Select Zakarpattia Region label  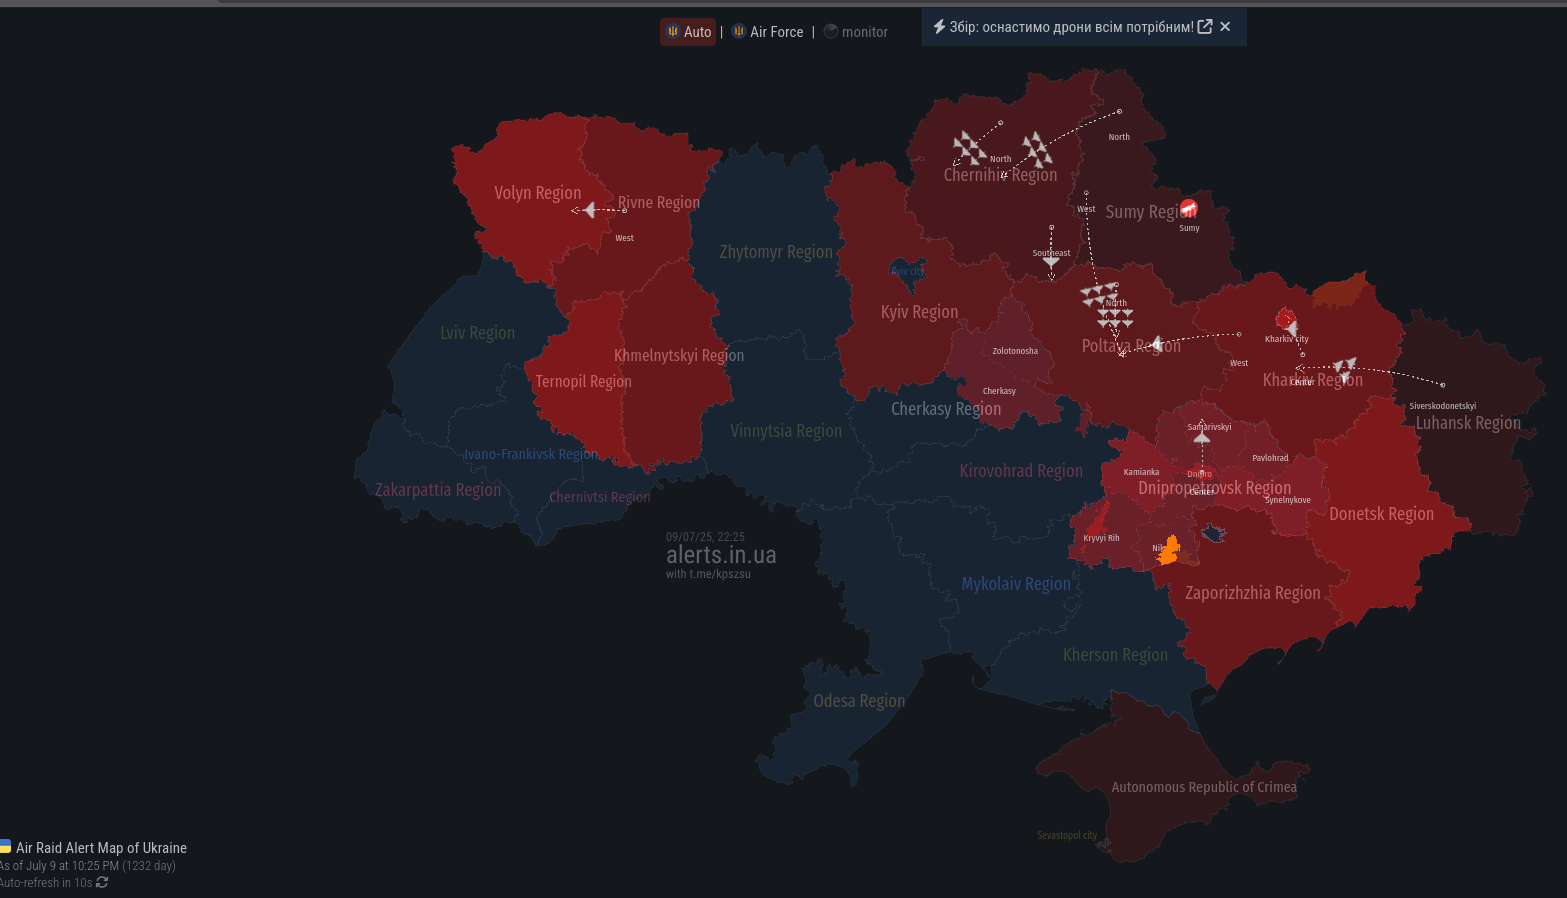point(438,489)
